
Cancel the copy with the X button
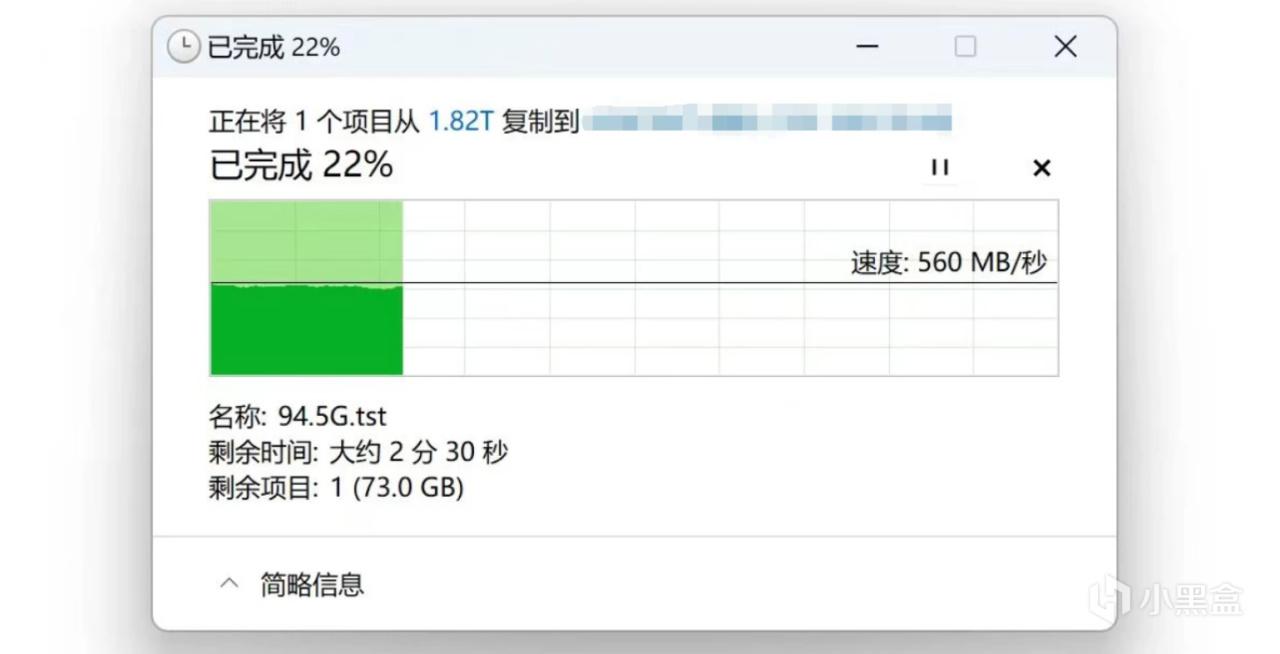point(1041,168)
